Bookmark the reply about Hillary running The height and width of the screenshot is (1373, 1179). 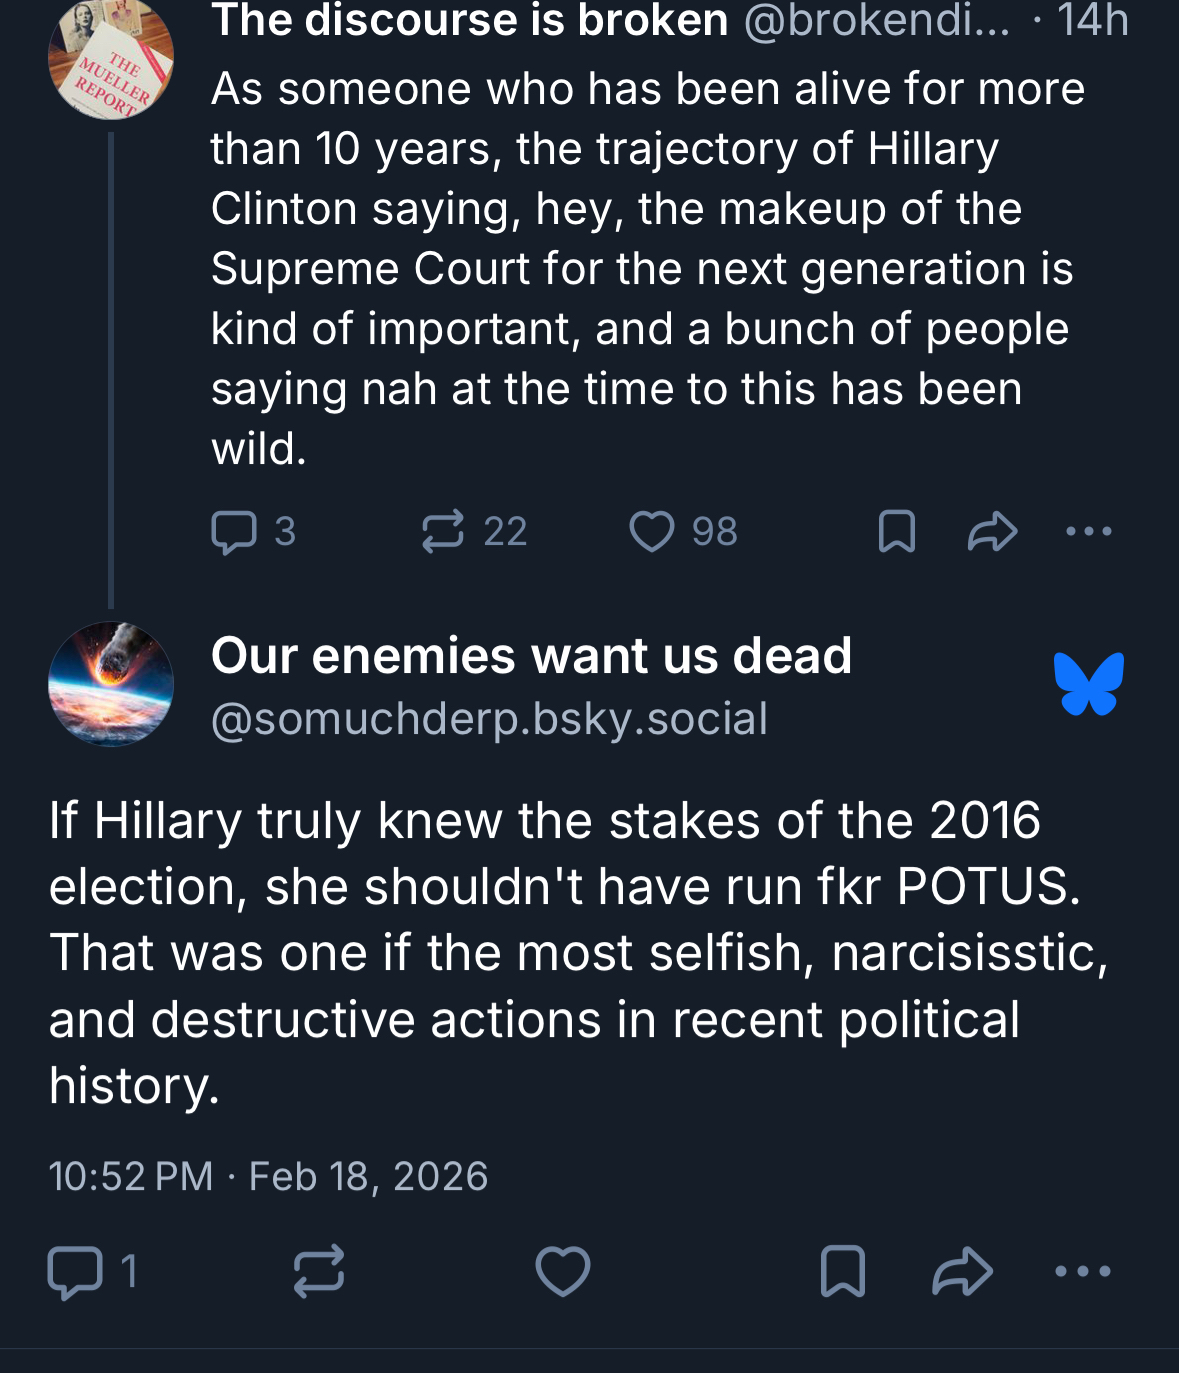(x=842, y=1272)
